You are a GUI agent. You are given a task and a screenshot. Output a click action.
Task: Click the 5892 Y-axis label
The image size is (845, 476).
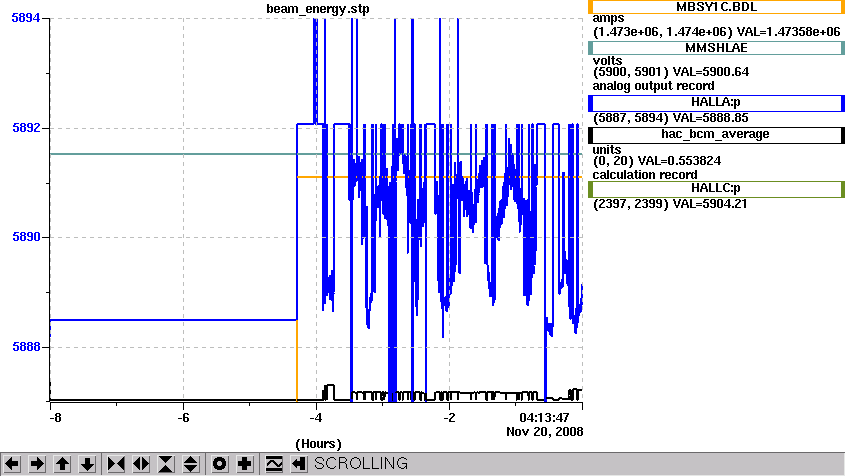click(26, 128)
